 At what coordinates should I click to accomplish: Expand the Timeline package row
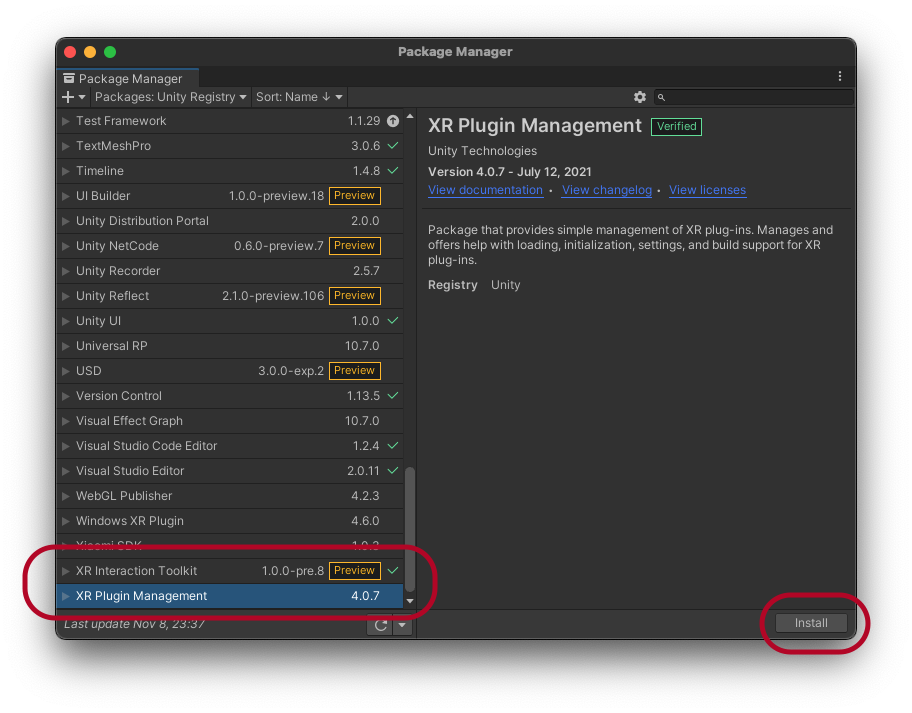tap(66, 171)
